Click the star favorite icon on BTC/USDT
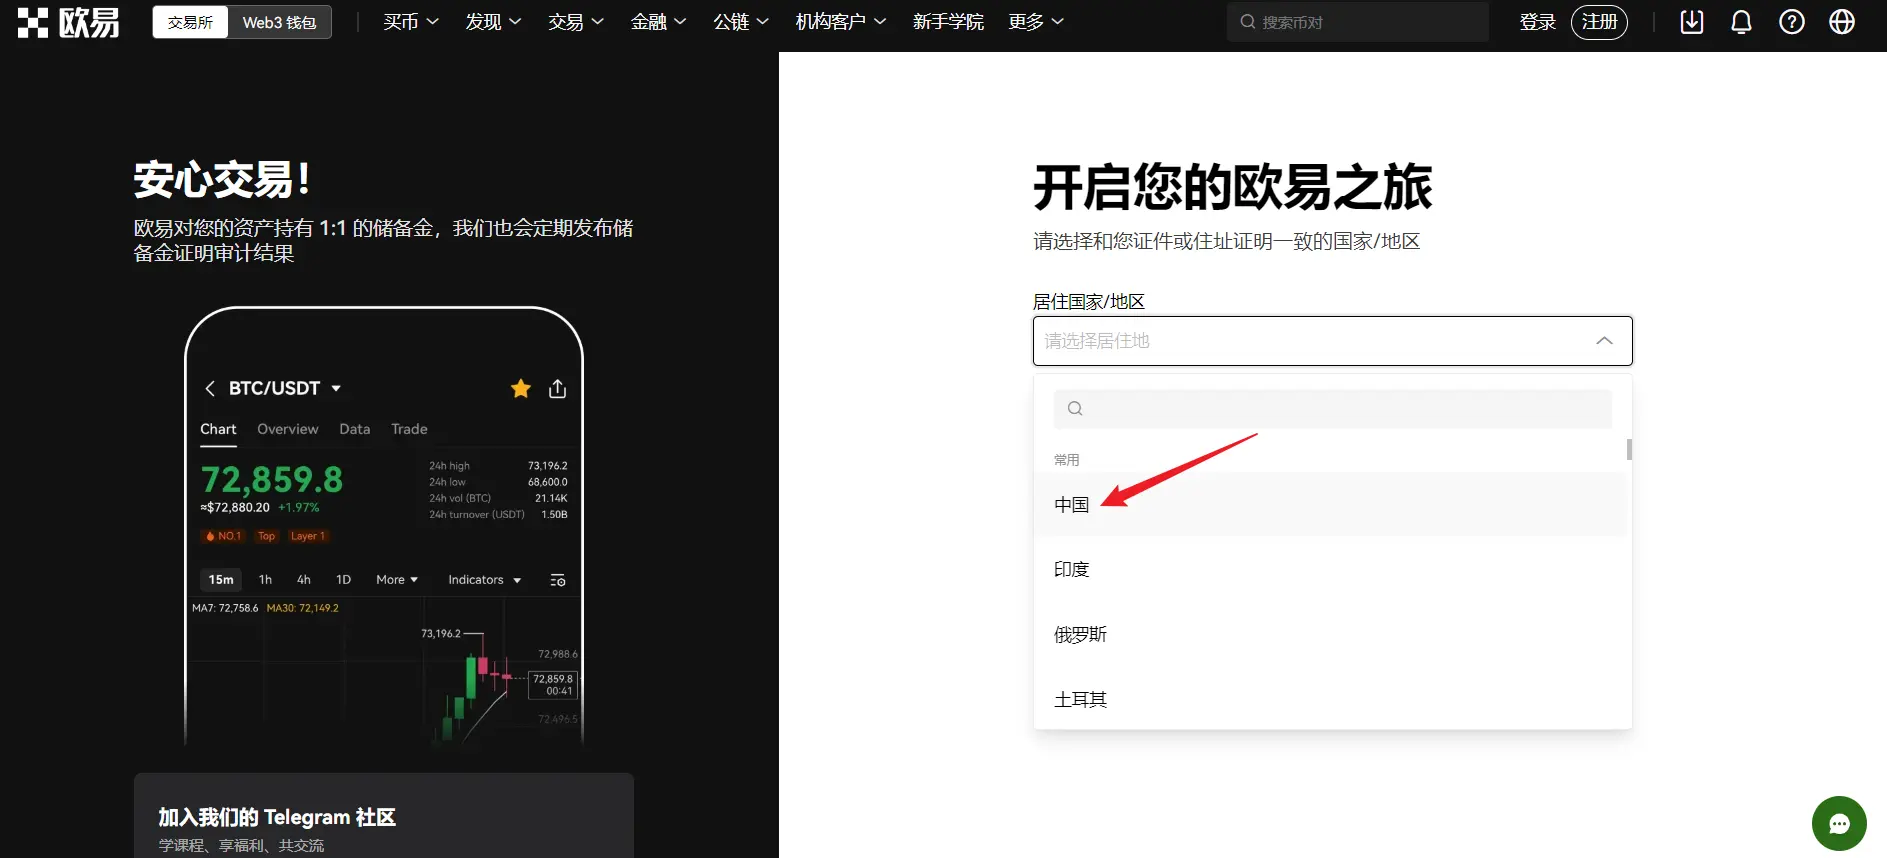The image size is (1887, 858). pos(521,389)
